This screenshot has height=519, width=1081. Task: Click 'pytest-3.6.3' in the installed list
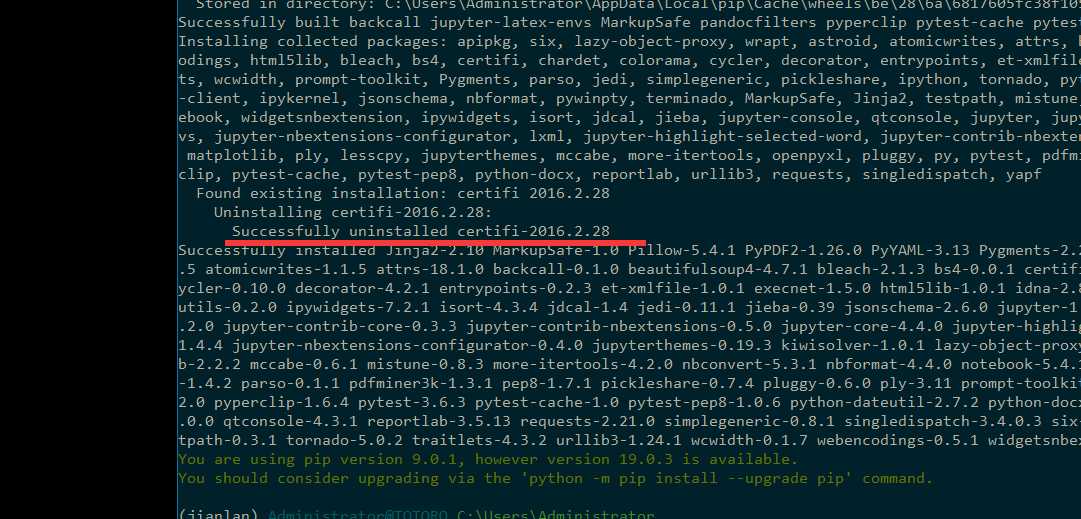coord(412,403)
